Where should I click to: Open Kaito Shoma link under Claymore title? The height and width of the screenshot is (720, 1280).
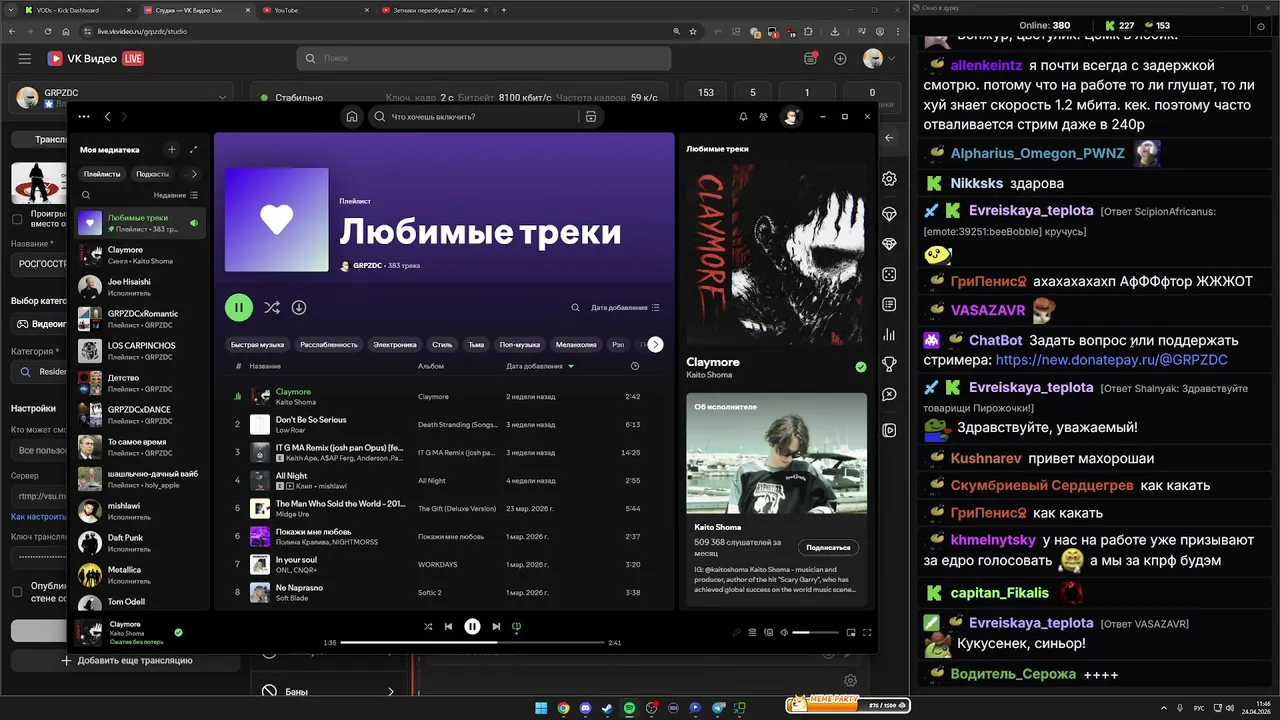point(709,375)
